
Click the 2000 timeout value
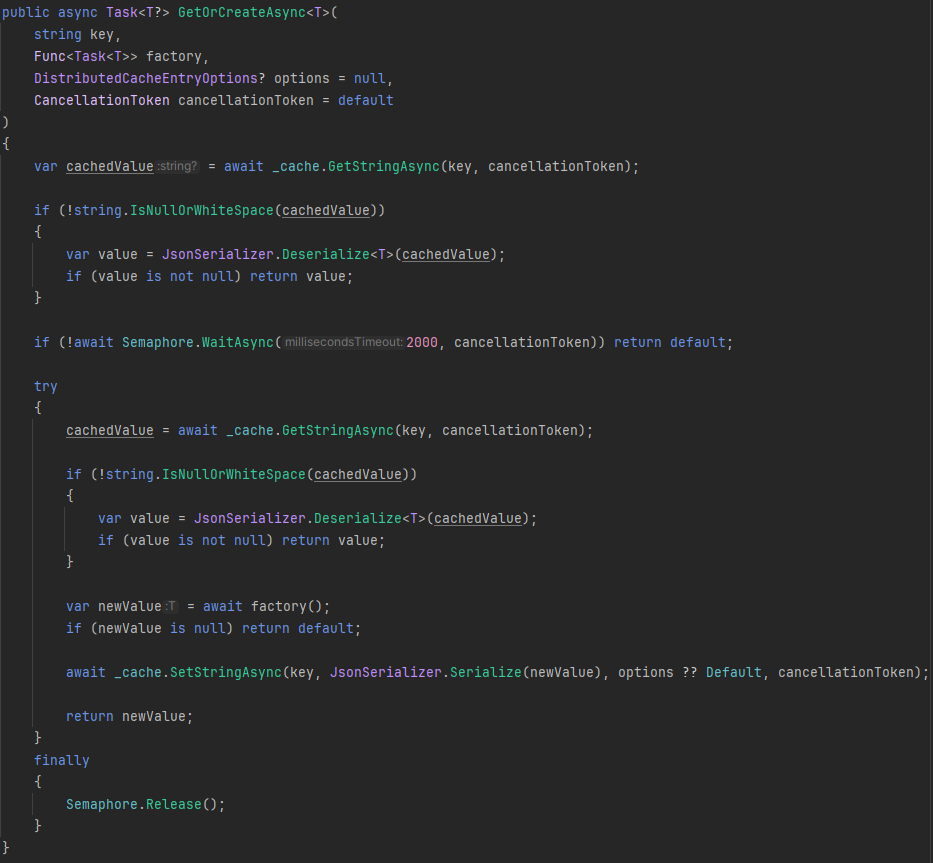point(422,343)
